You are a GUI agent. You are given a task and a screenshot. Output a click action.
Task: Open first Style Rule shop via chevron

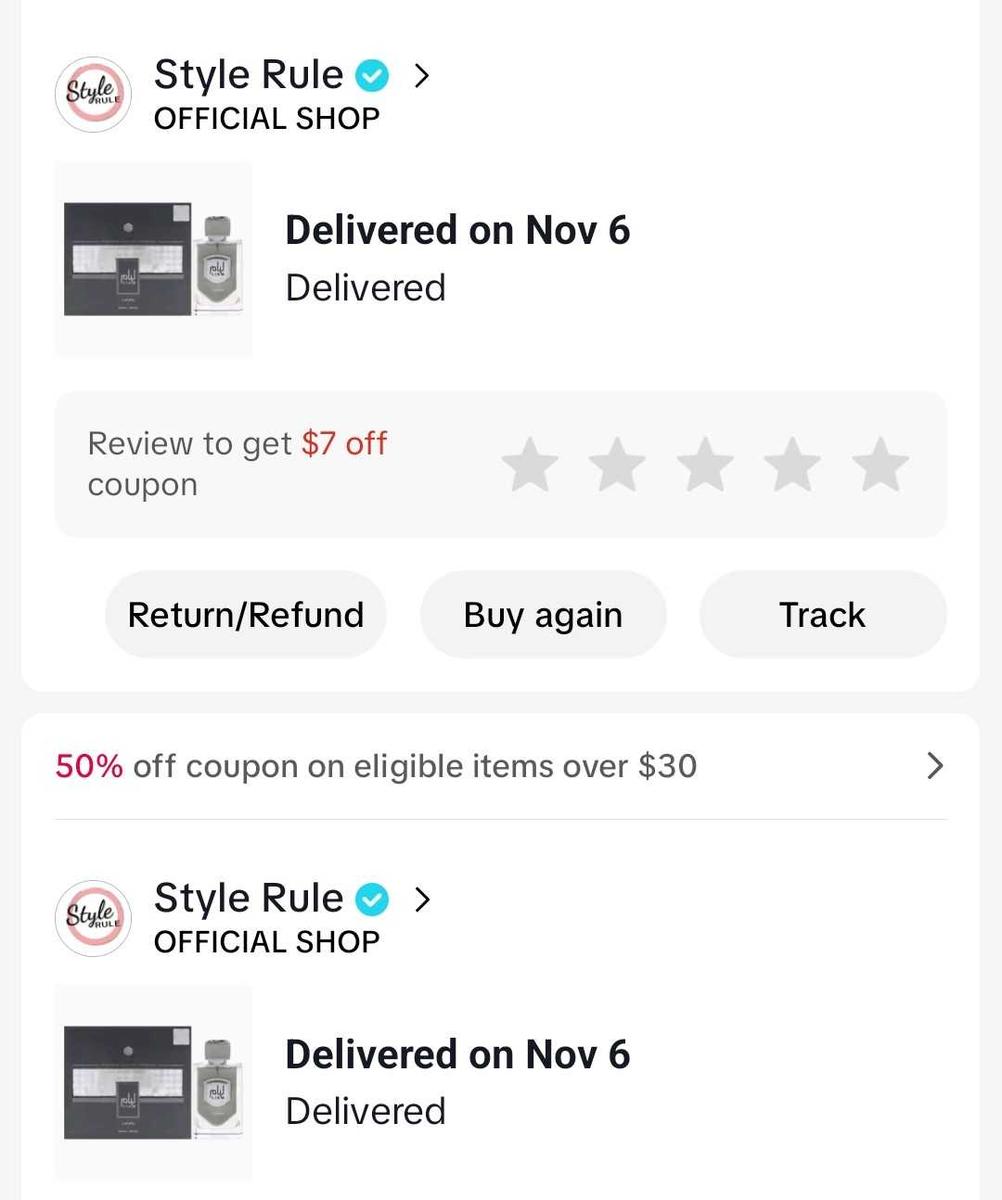click(x=422, y=76)
